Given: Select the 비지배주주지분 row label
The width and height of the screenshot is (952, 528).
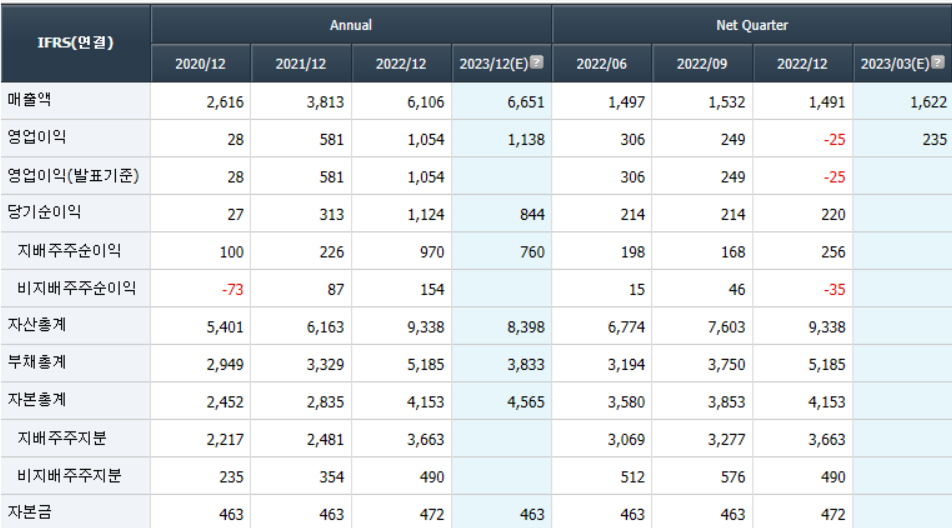Looking at the screenshot, I should point(69,475).
